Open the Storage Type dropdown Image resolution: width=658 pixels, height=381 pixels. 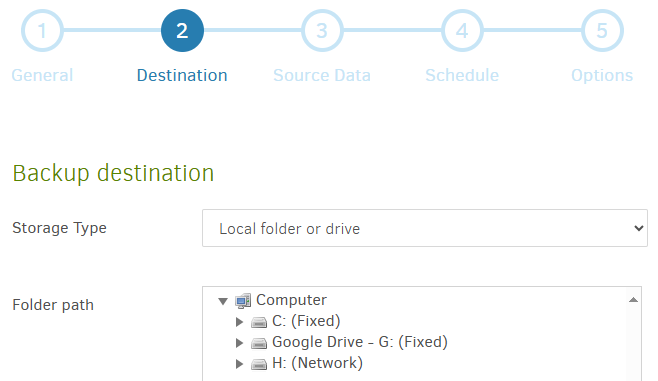[x=425, y=228]
